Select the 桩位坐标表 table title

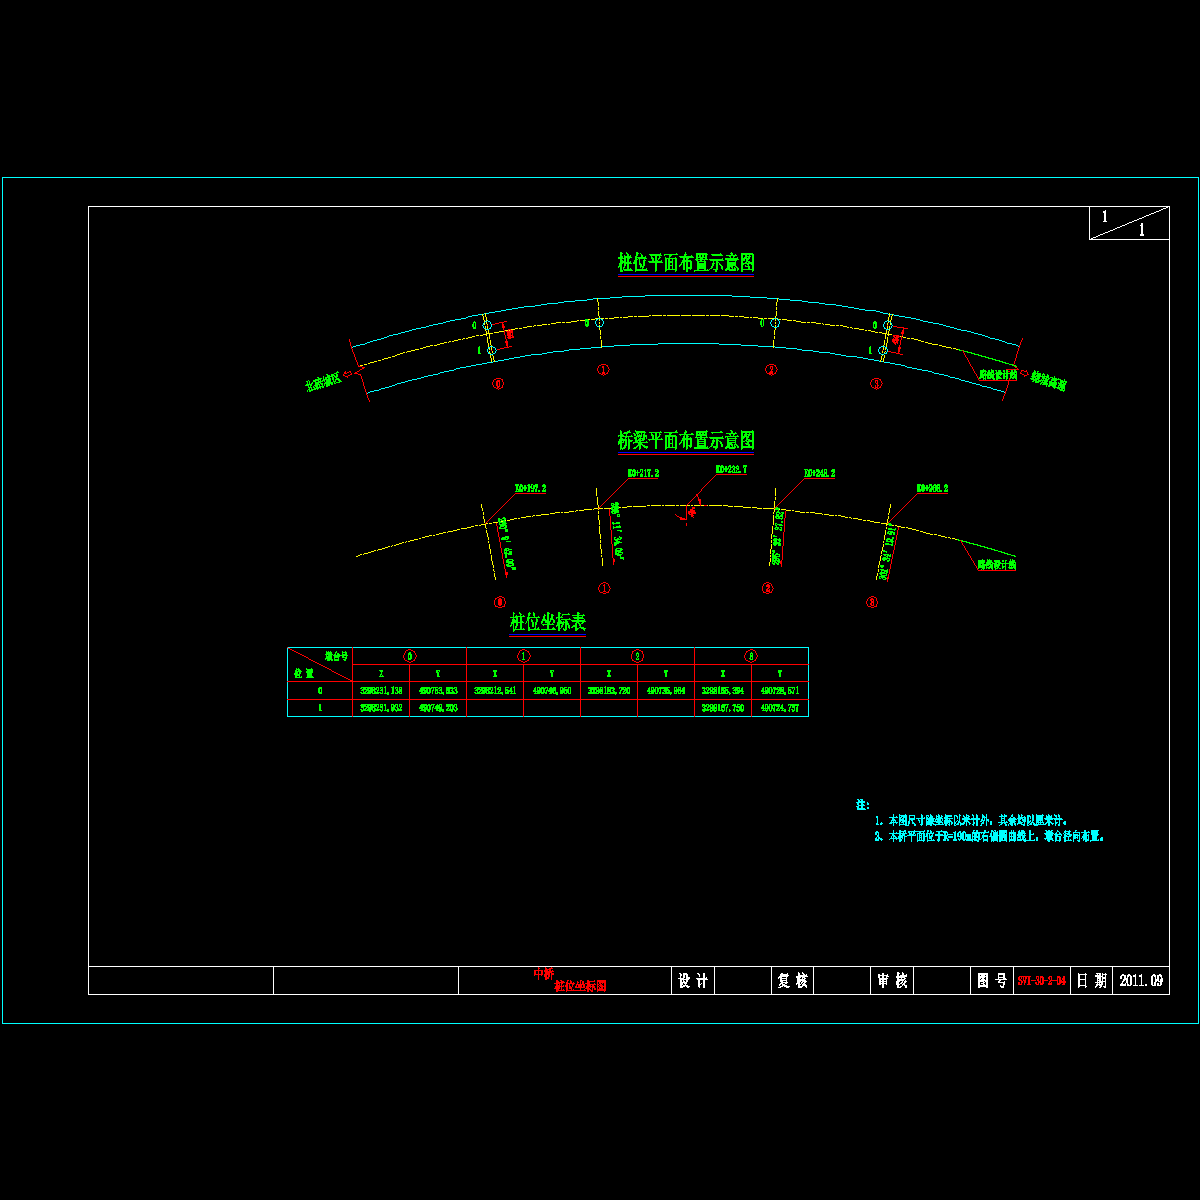pos(547,623)
